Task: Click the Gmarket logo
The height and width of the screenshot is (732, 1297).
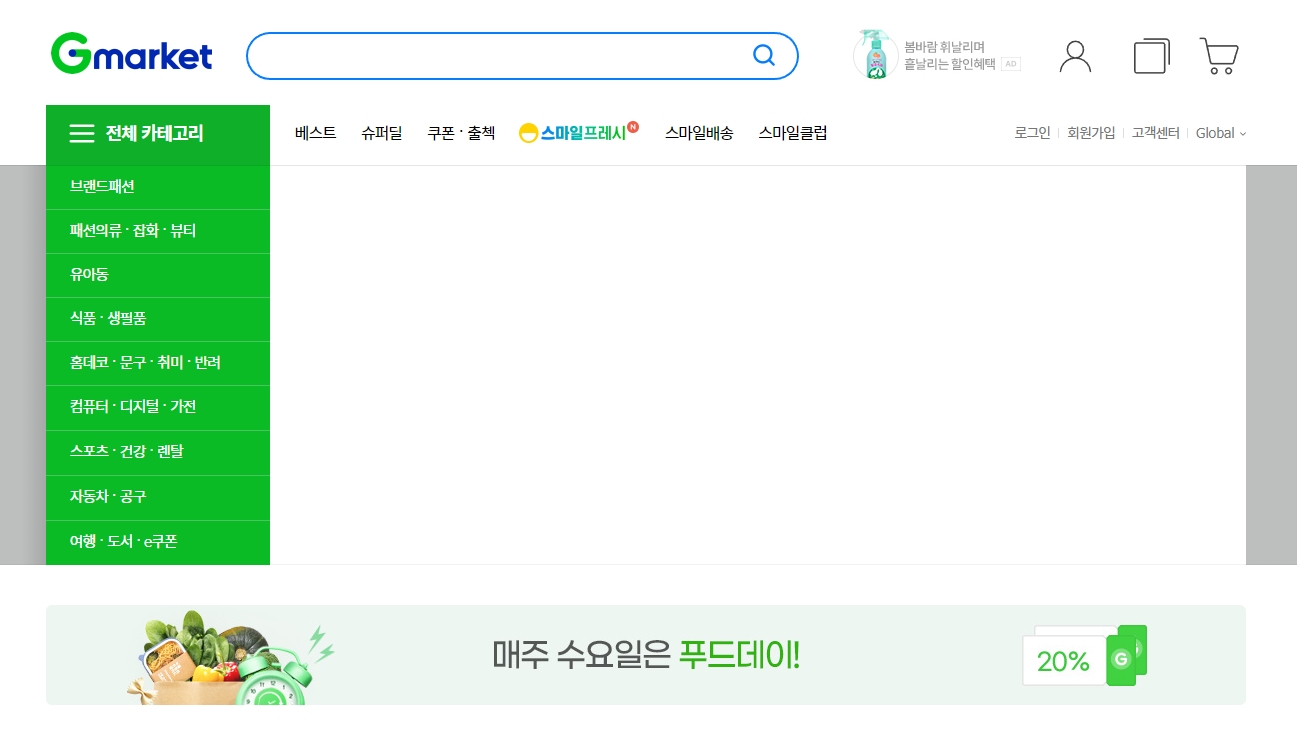Action: coord(131,54)
